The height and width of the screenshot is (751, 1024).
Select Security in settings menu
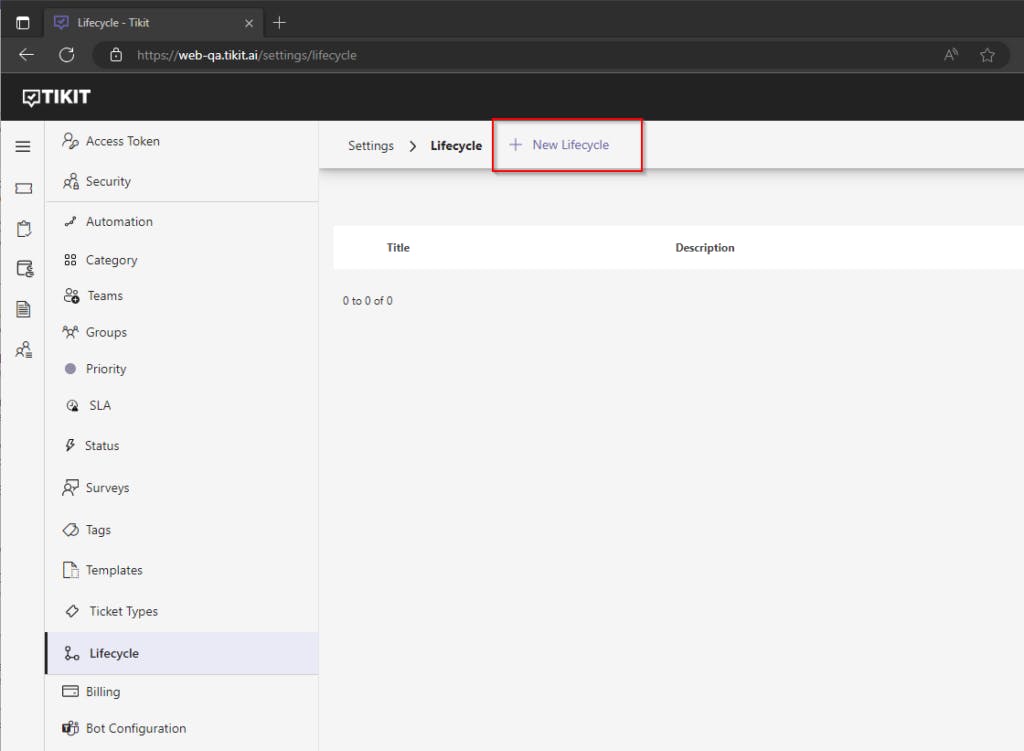point(108,181)
